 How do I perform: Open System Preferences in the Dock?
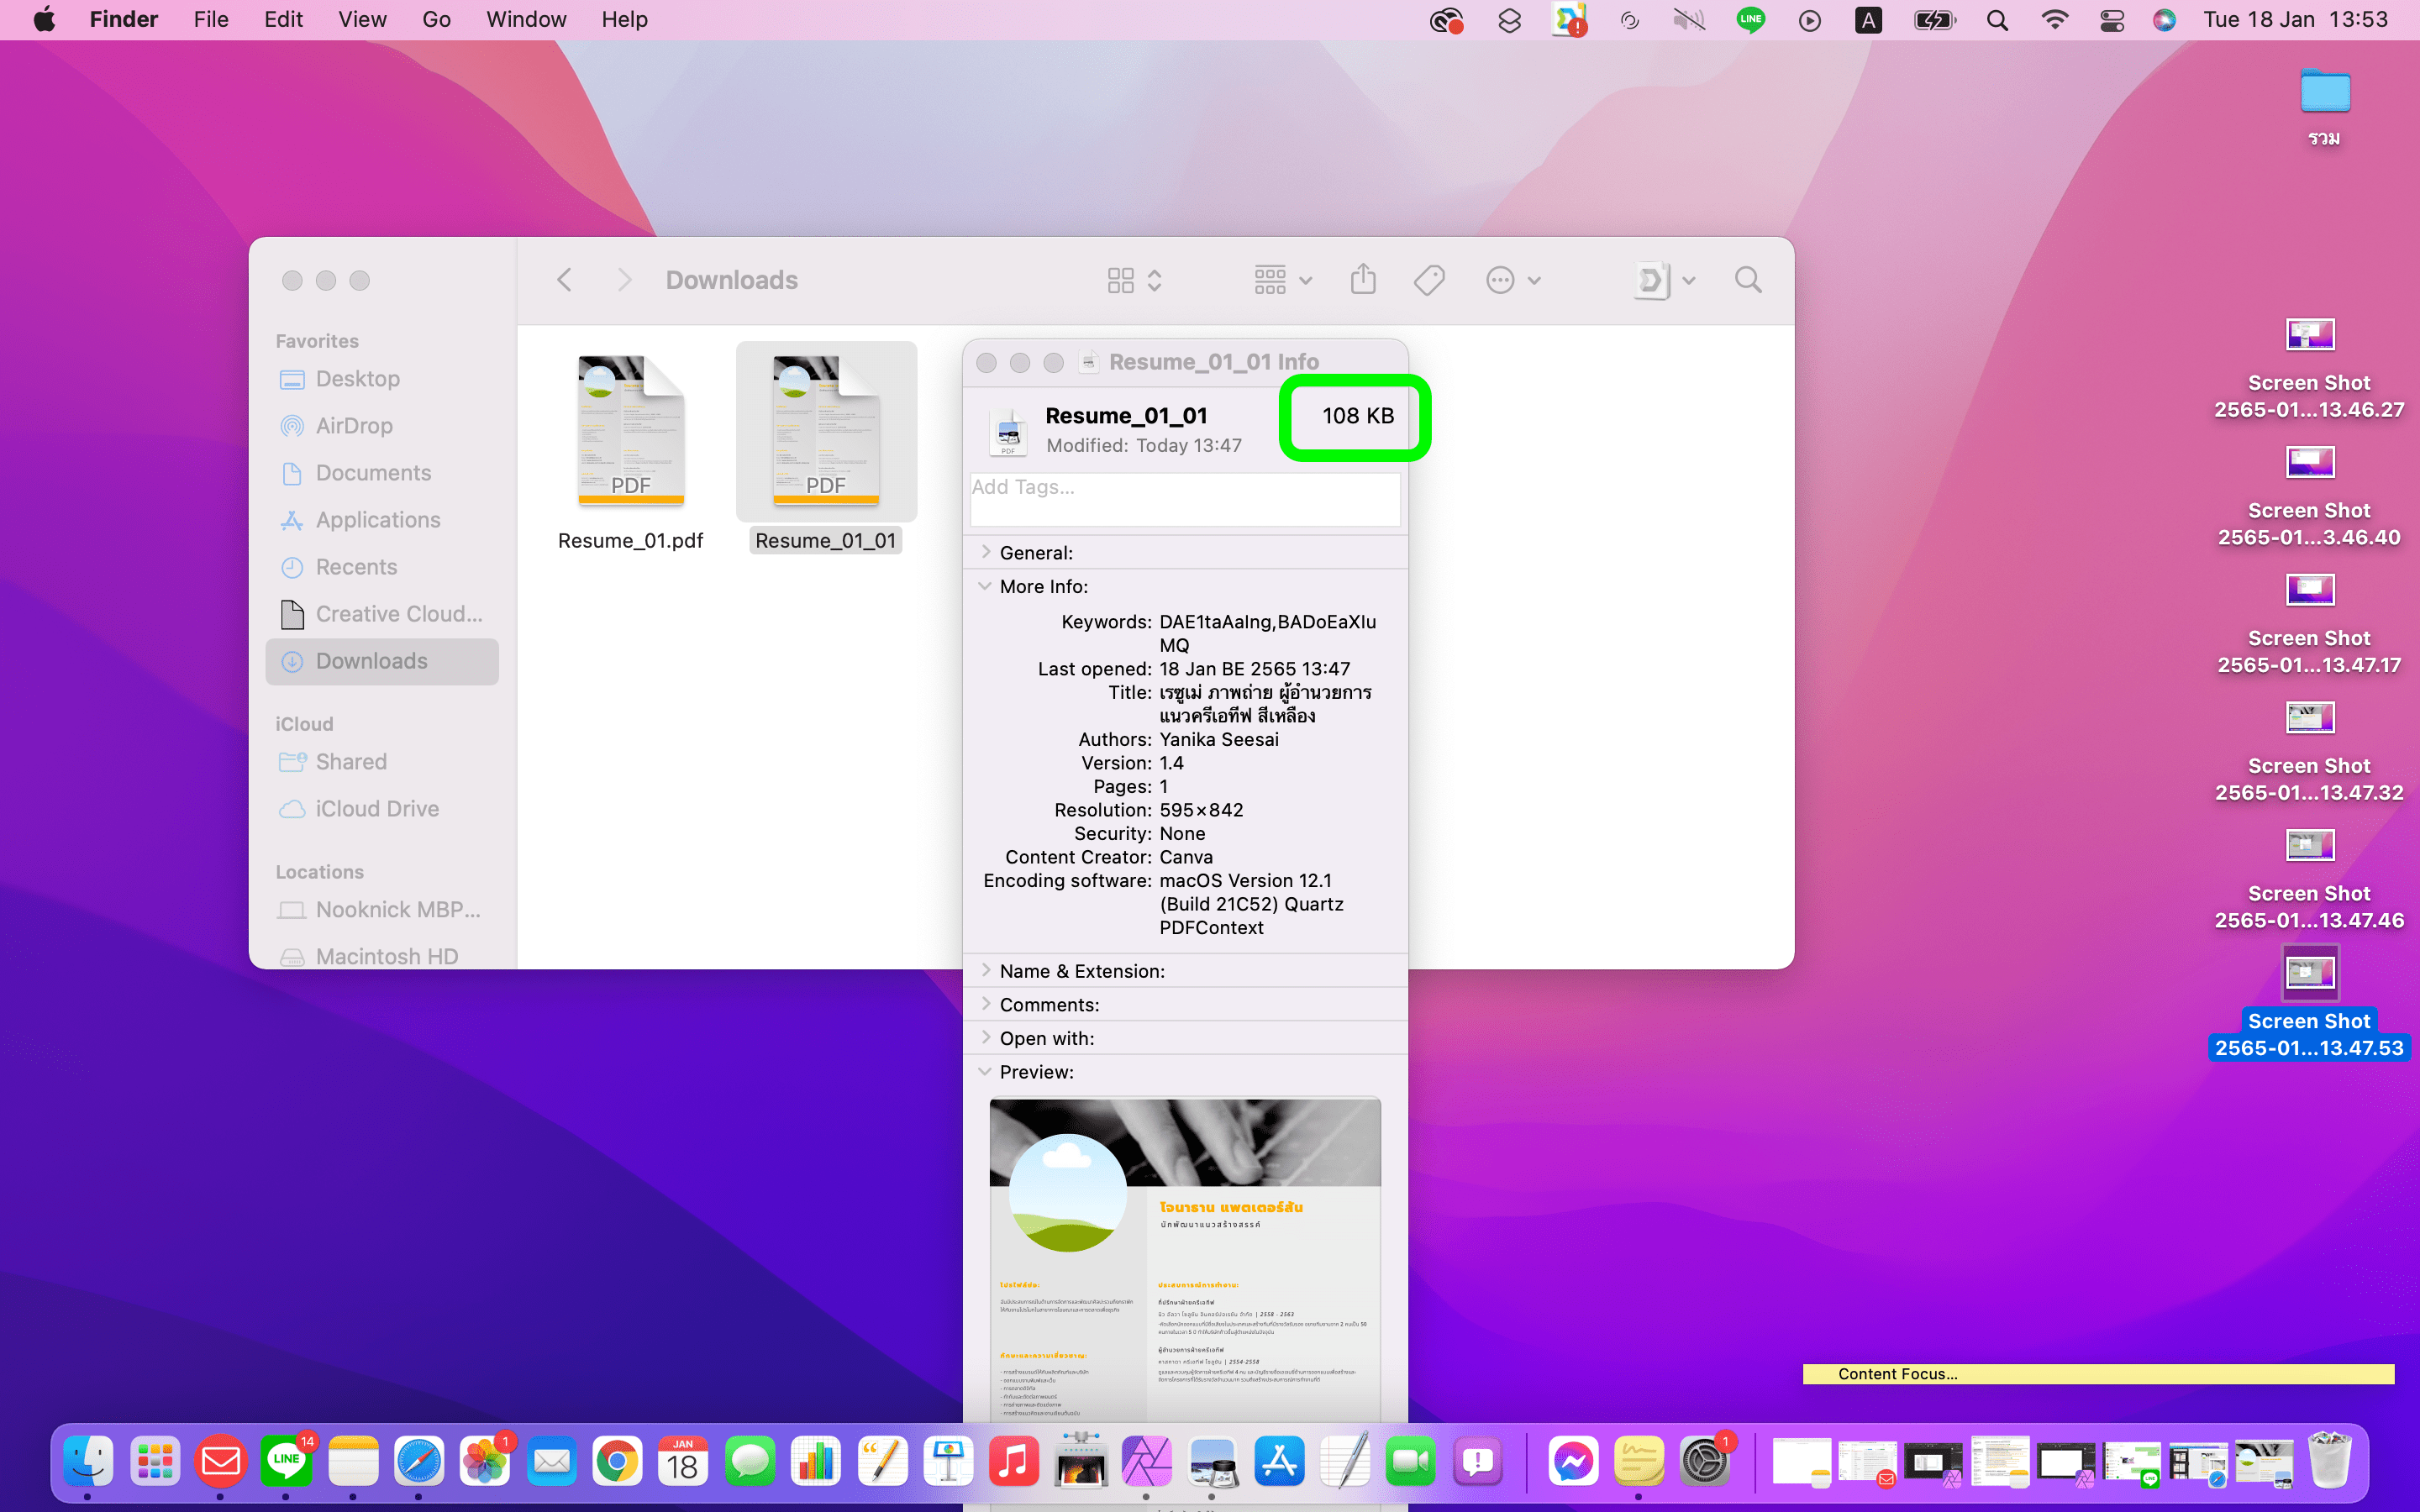tap(1704, 1462)
